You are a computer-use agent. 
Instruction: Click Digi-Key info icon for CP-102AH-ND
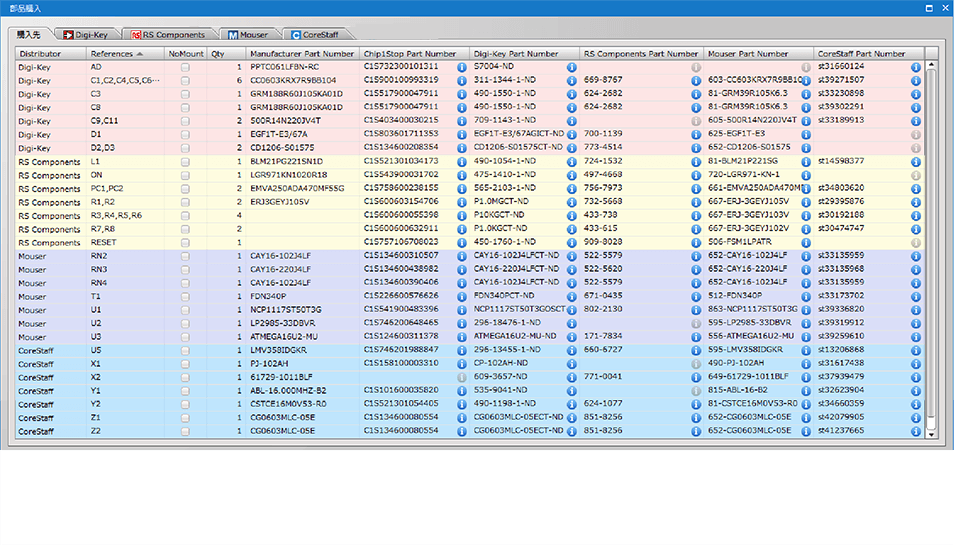572,364
